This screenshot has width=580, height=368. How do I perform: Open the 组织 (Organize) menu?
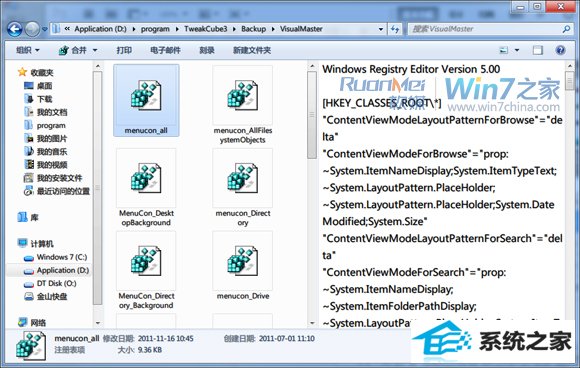pyautogui.click(x=28, y=50)
